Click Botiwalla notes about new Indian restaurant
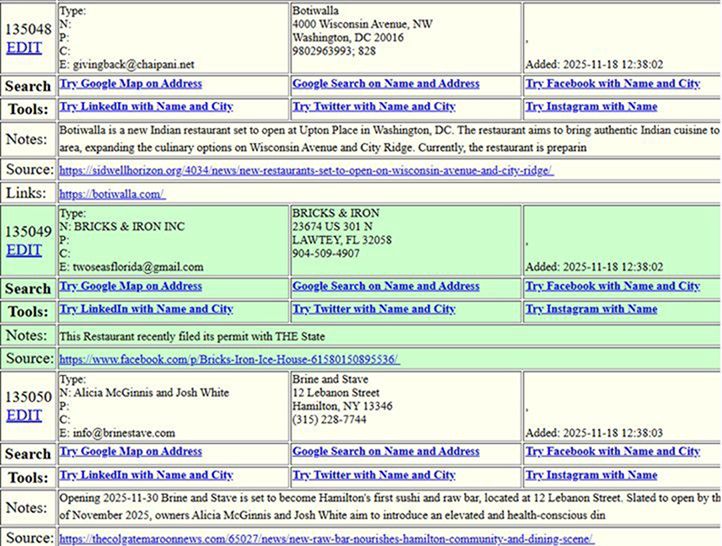The width and height of the screenshot is (722, 546). pyautogui.click(x=390, y=139)
